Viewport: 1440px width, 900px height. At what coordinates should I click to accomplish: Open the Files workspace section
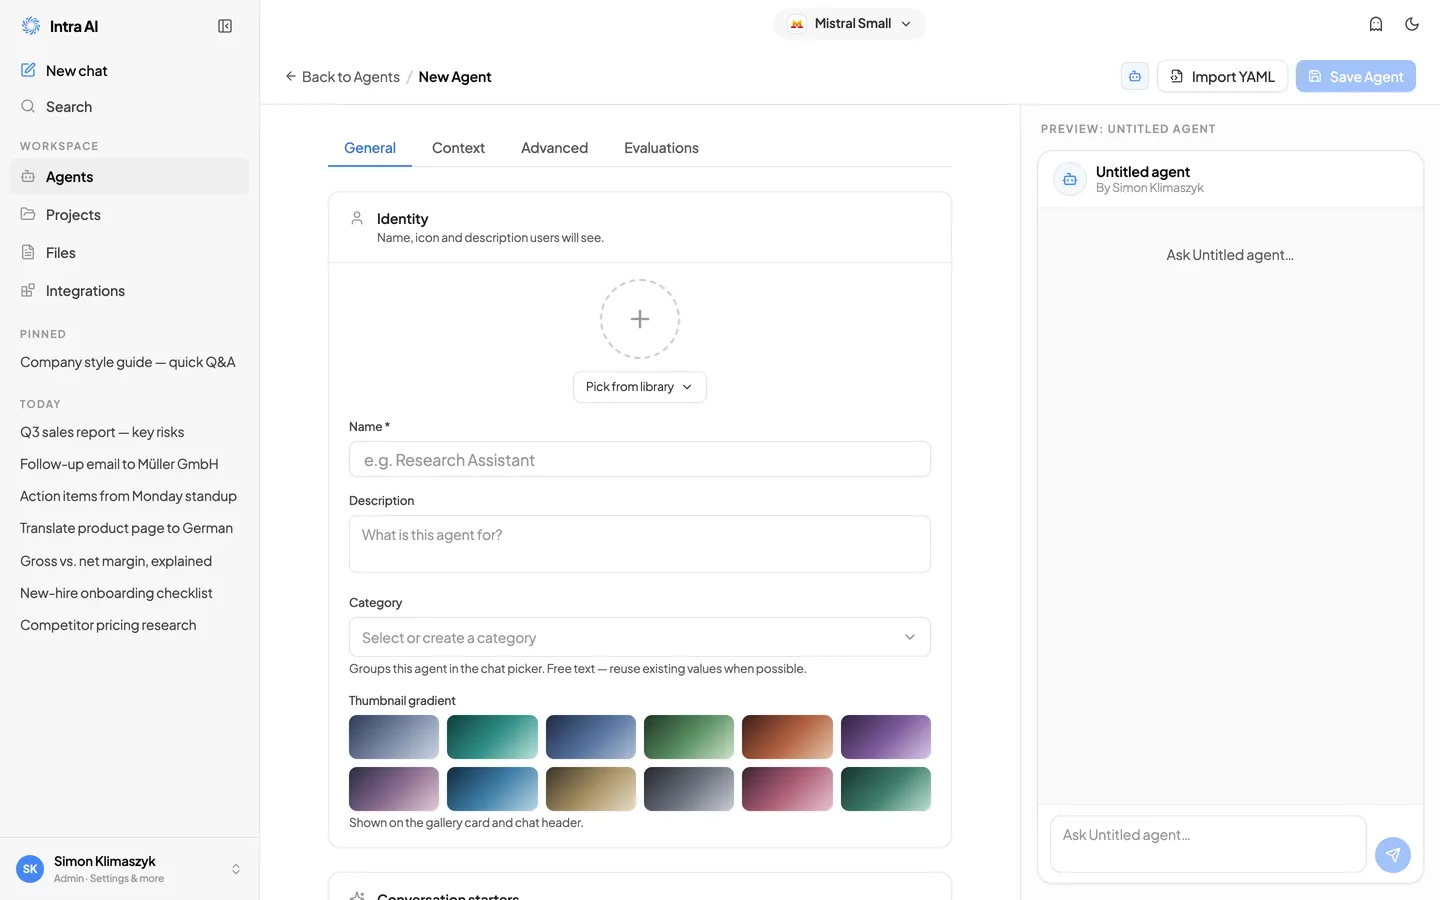pyautogui.click(x=129, y=253)
